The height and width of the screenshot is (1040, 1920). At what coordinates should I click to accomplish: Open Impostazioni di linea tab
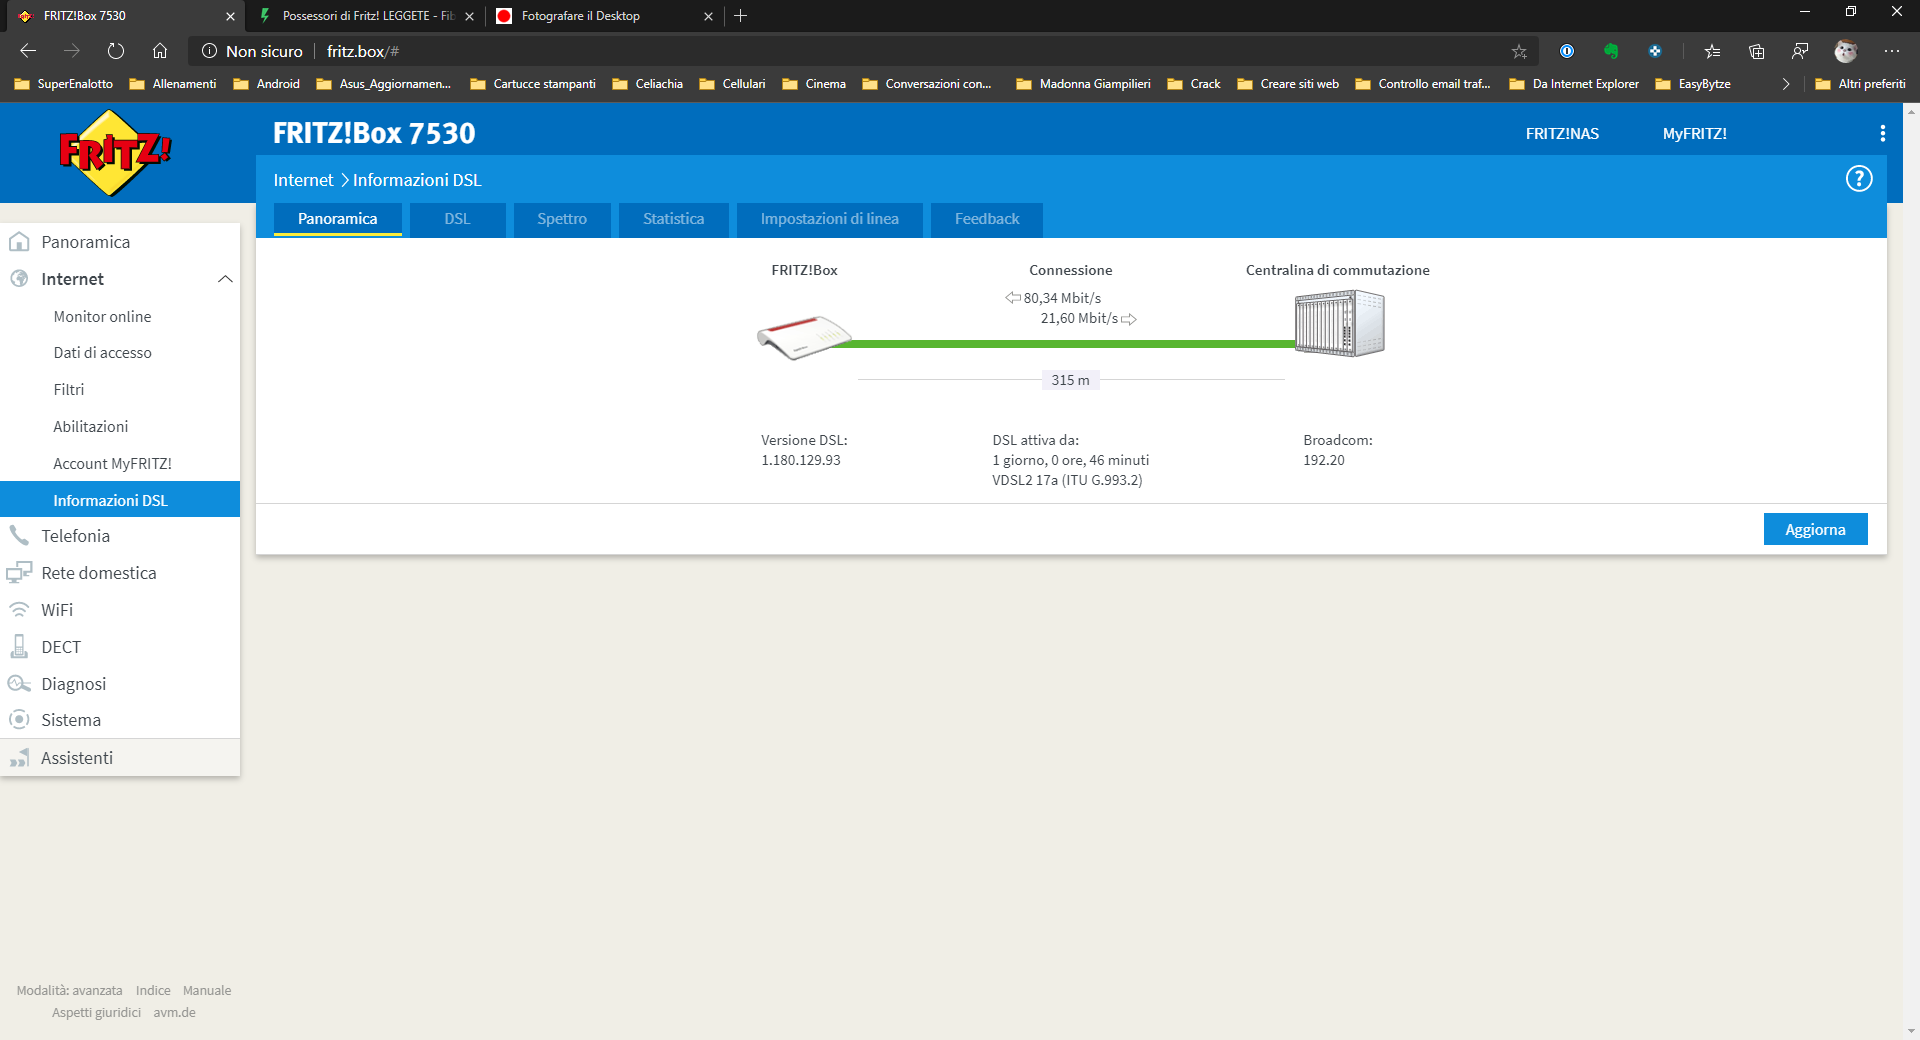829,219
